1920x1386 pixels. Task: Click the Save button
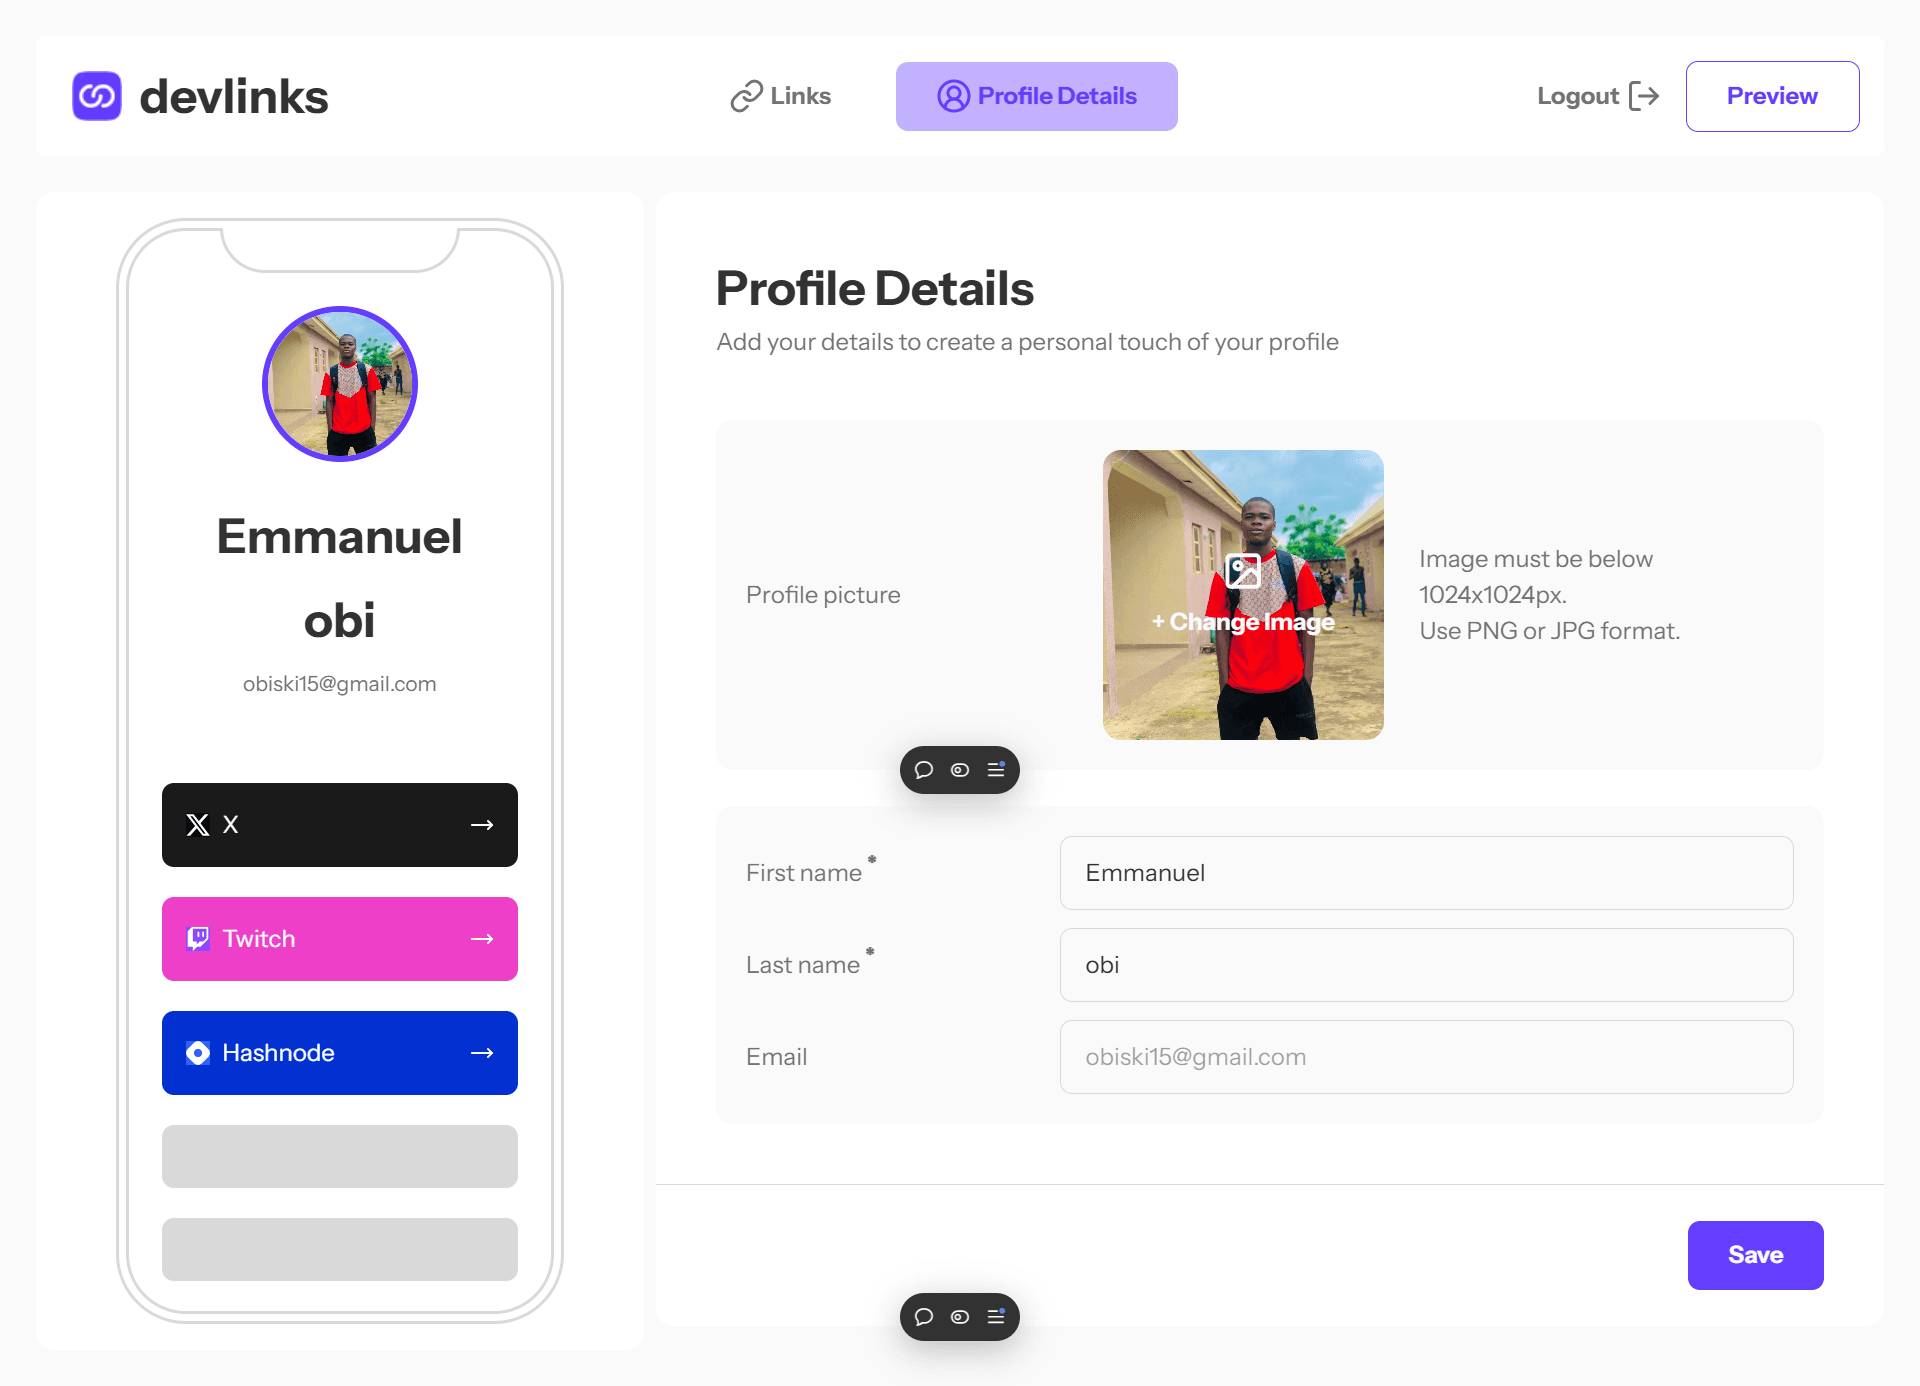tap(1756, 1255)
